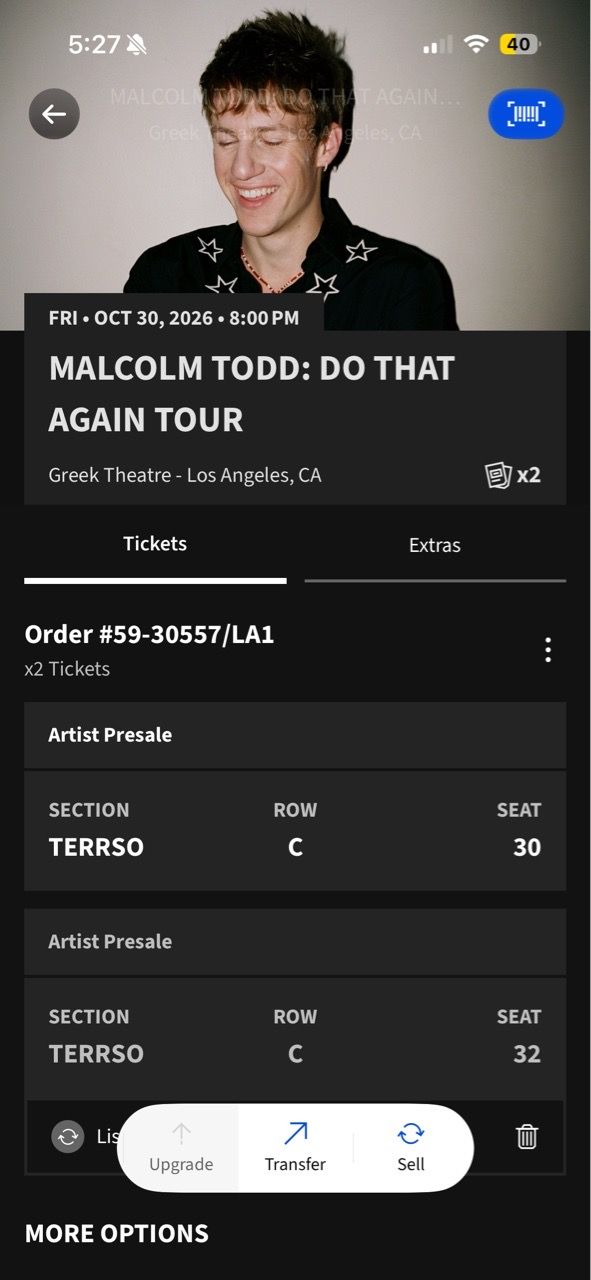The width and height of the screenshot is (591, 1280).
Task: Tap the Greek Theatre venue text
Action: pyautogui.click(x=185, y=475)
